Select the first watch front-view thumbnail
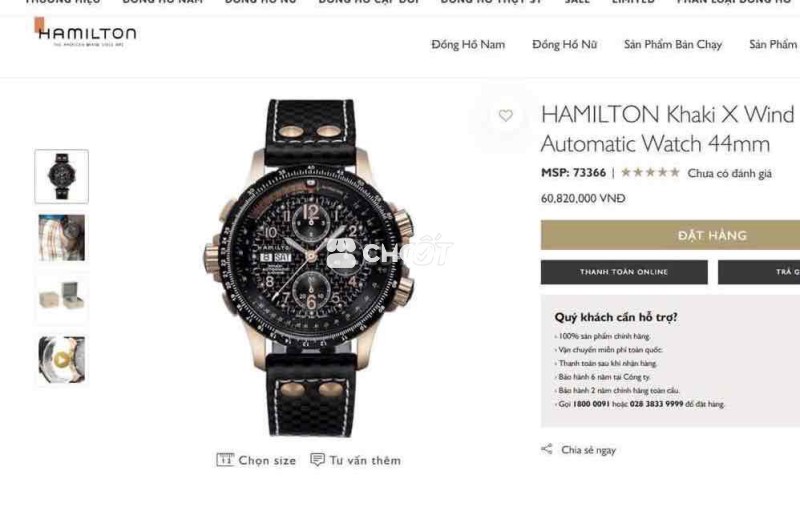800x507 pixels. (61, 176)
